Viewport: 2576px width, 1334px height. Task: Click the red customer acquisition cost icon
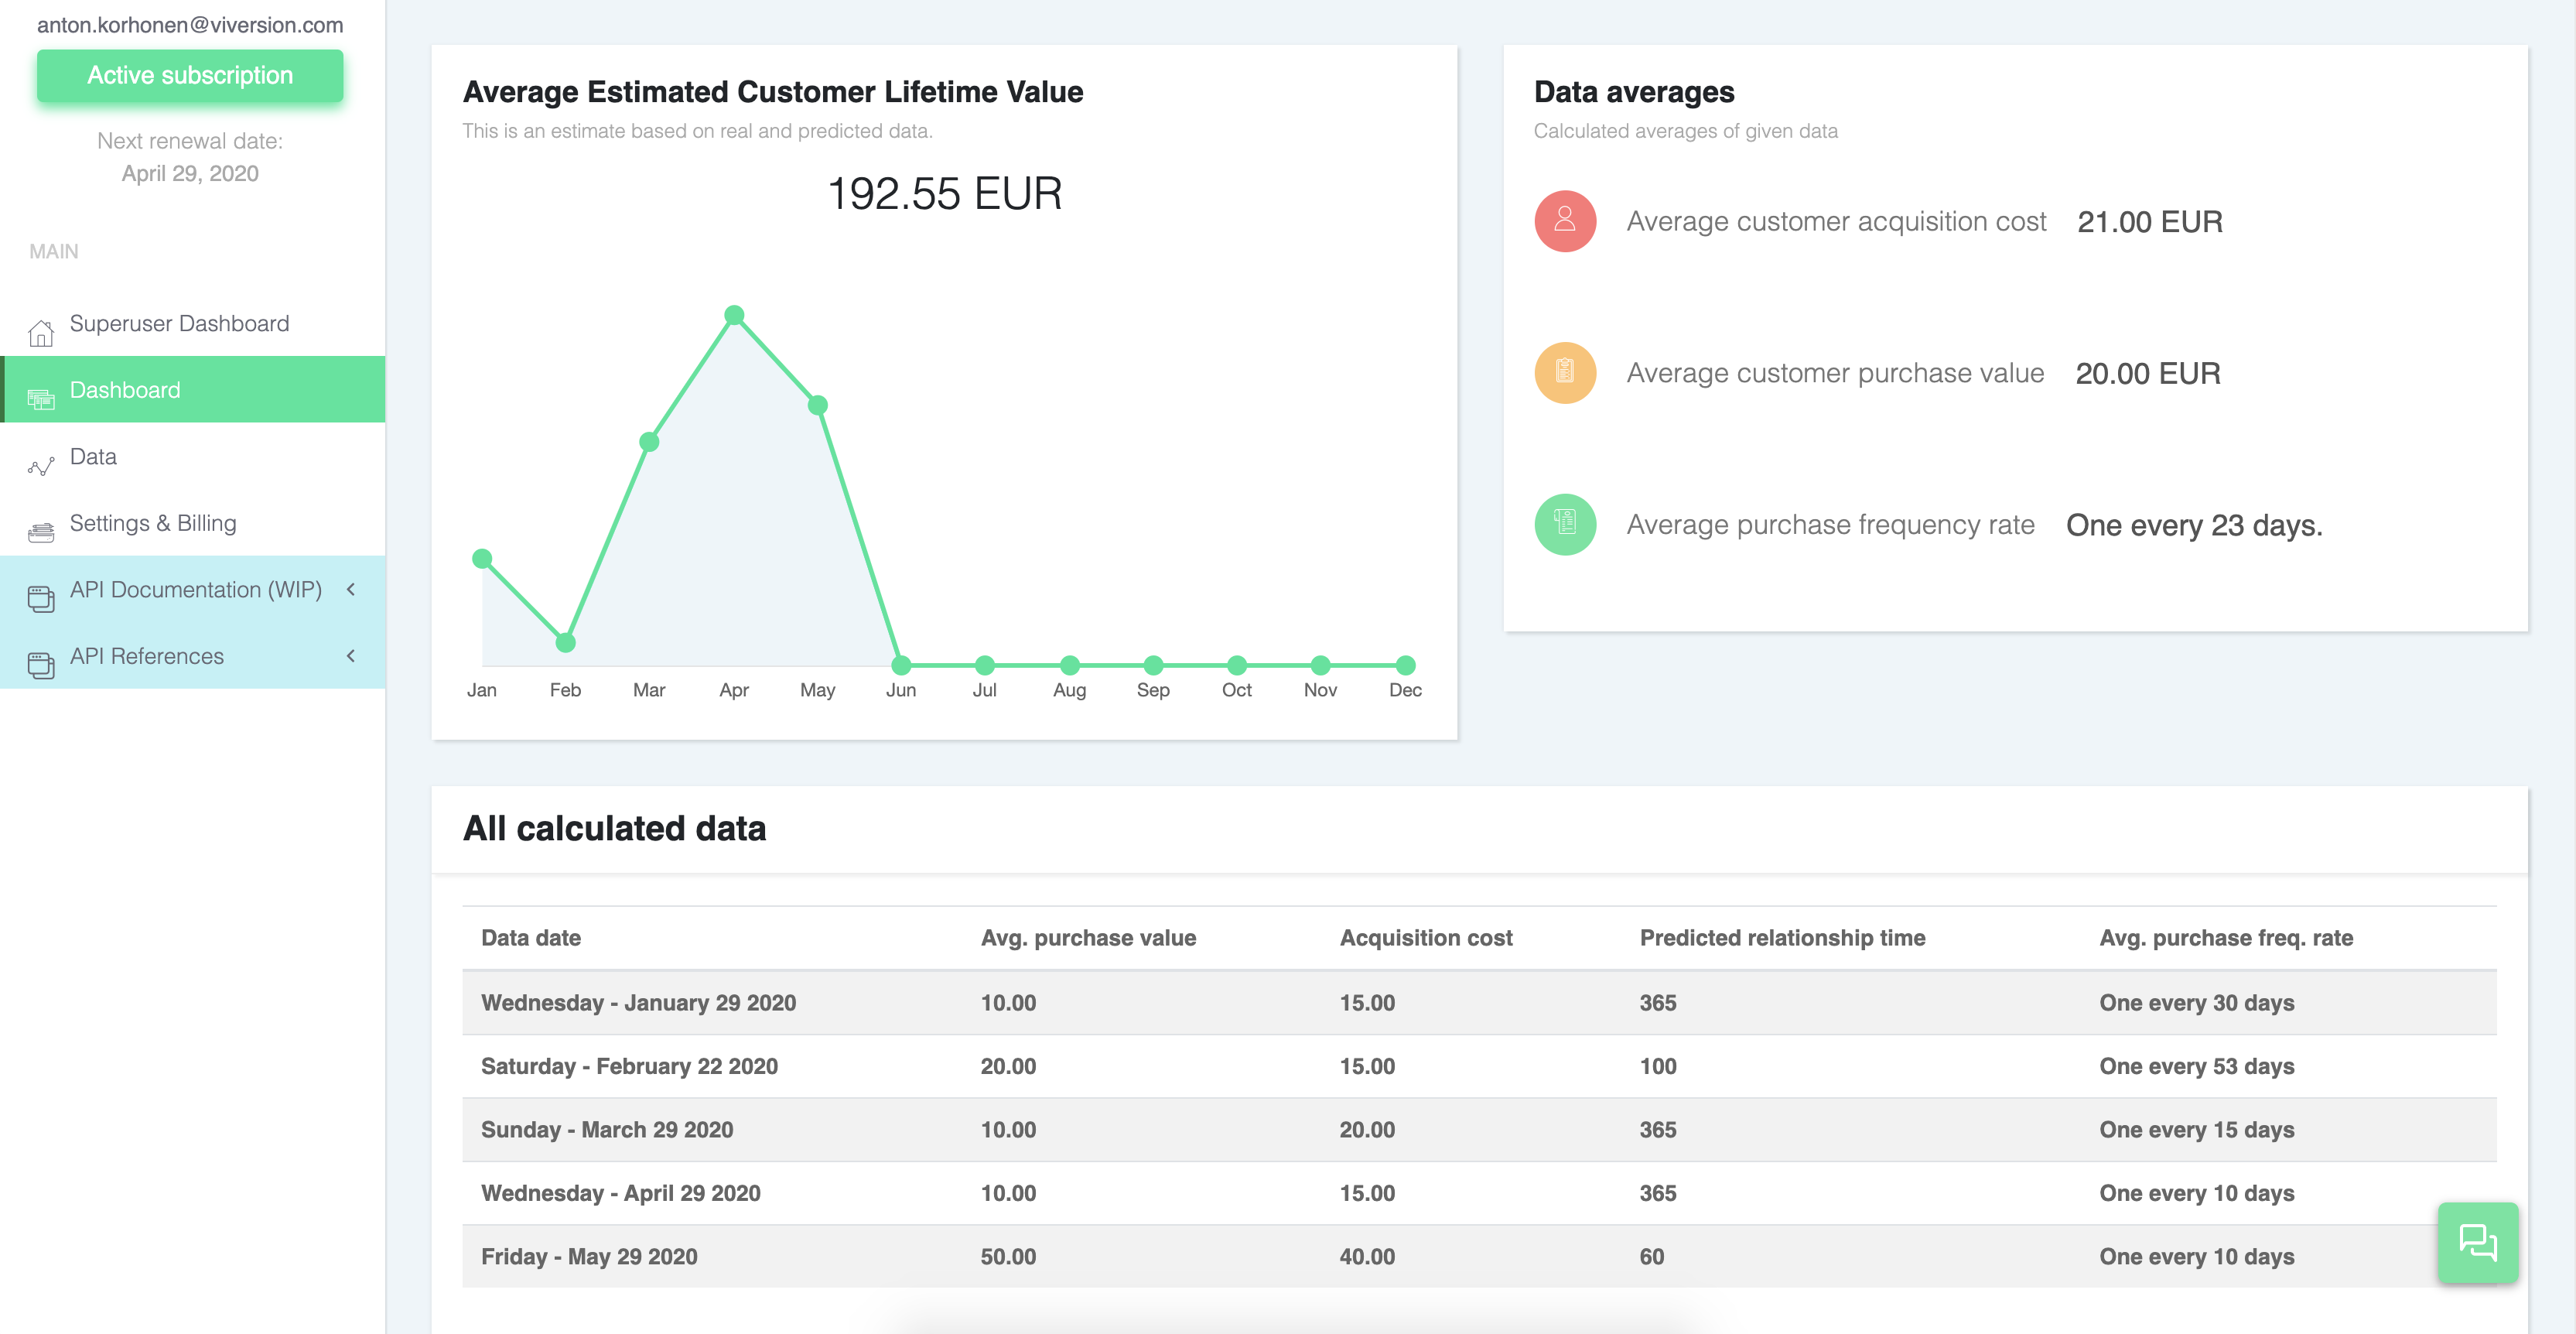[x=1564, y=221]
